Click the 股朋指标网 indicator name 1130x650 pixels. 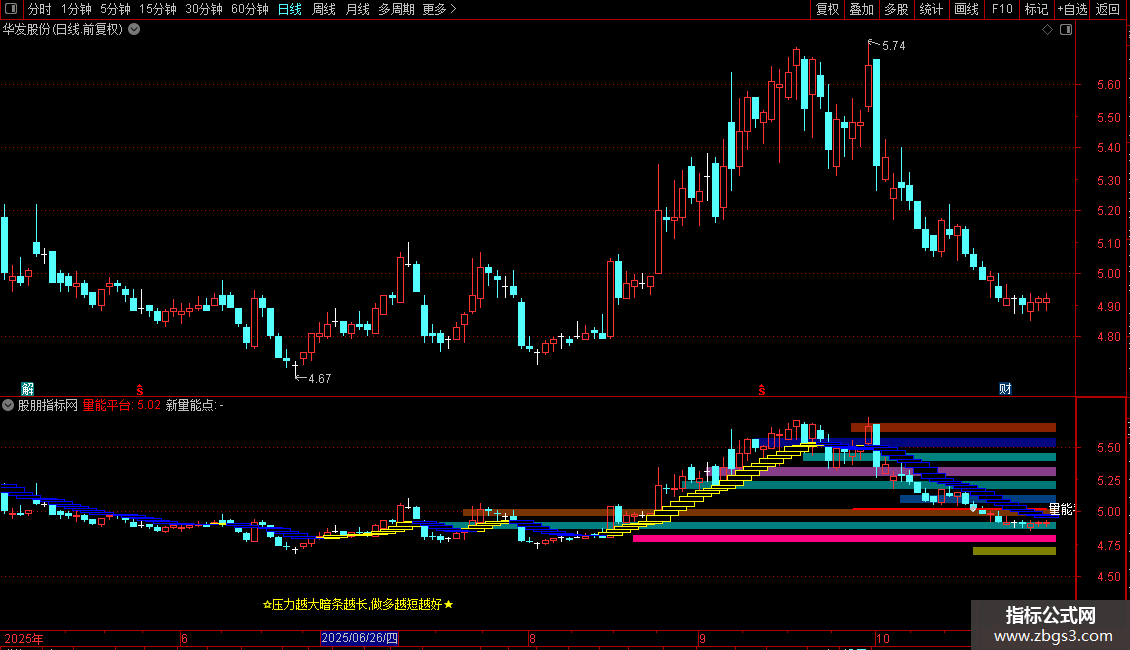(x=48, y=405)
